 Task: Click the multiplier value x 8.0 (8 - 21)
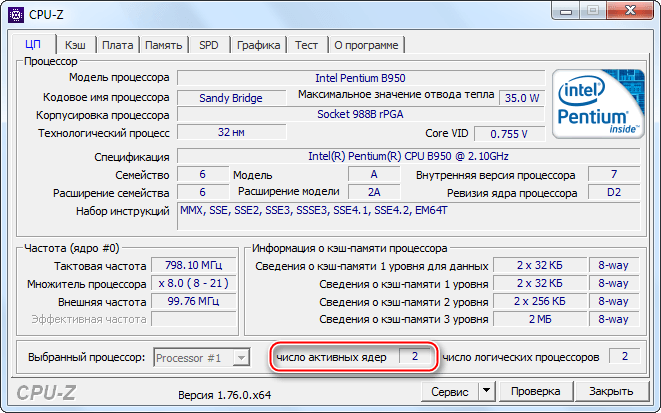pyautogui.click(x=193, y=283)
